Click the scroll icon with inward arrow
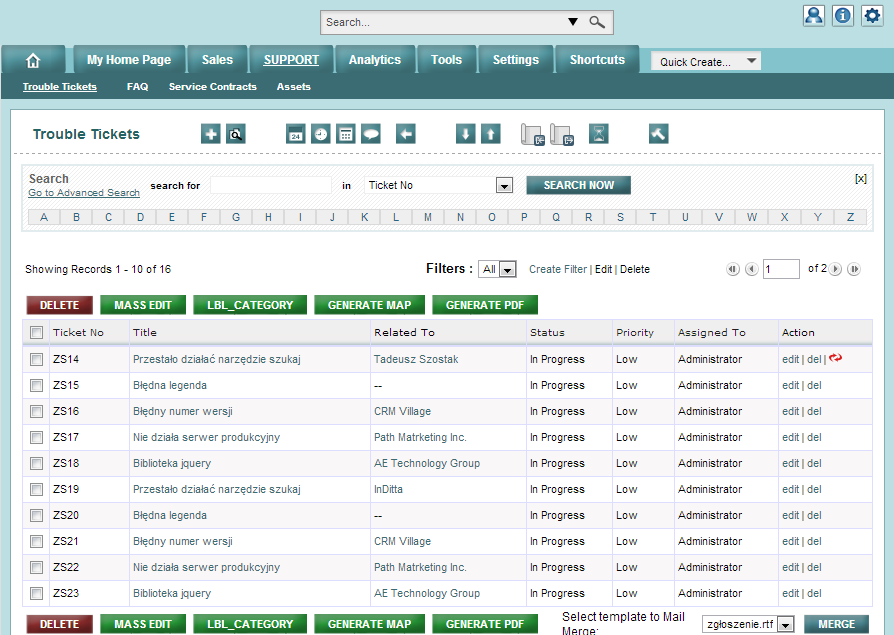Image resolution: width=894 pixels, height=635 pixels. click(533, 135)
